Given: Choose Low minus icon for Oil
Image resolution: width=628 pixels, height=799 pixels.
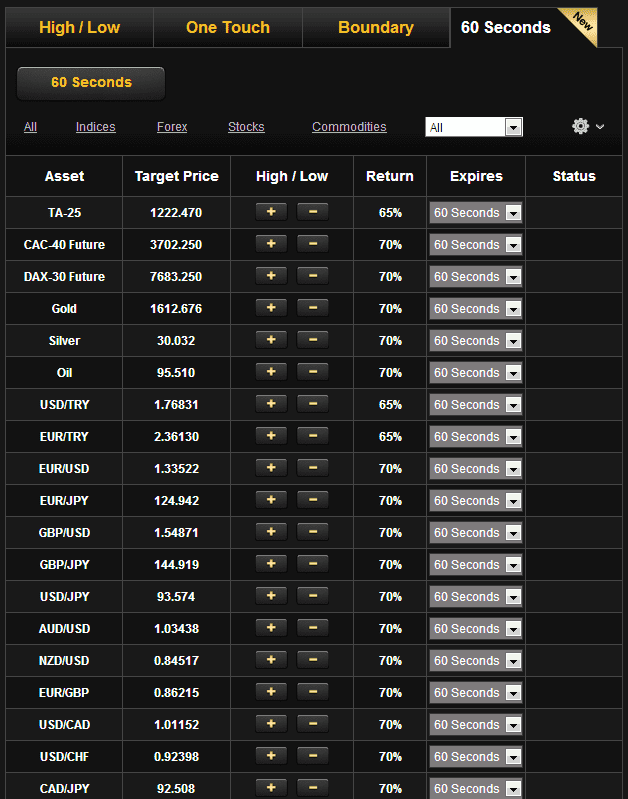Looking at the screenshot, I should click(312, 372).
